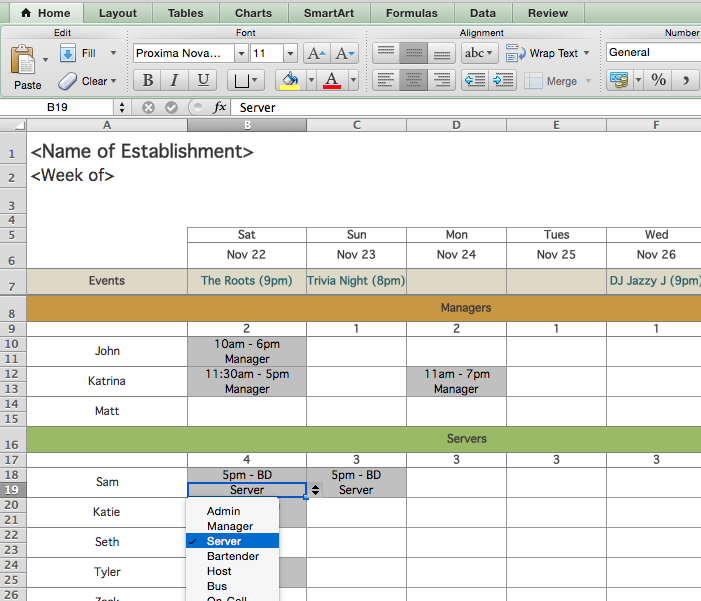Open Review tab
Image resolution: width=701 pixels, height=601 pixels.
pyautogui.click(x=548, y=13)
